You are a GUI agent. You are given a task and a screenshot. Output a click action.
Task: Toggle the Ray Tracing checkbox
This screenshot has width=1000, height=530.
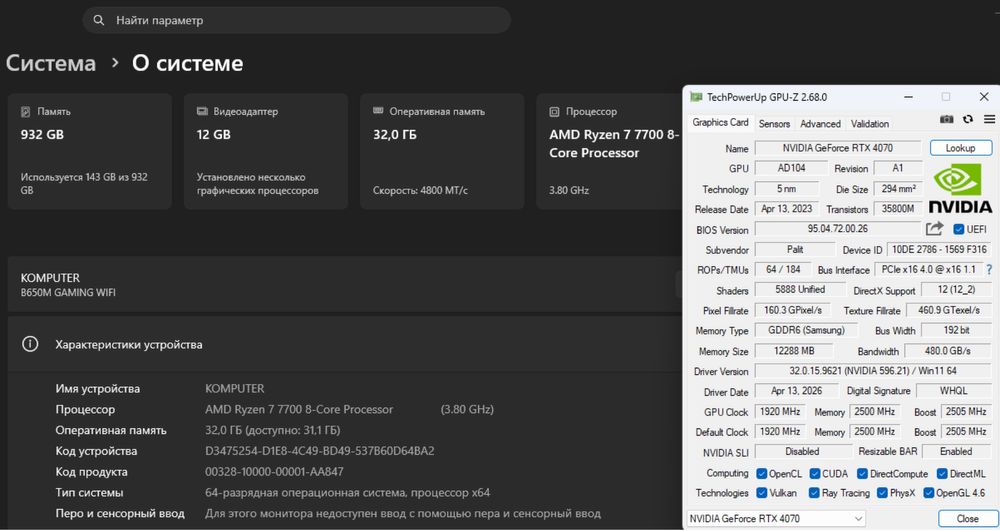[x=814, y=493]
